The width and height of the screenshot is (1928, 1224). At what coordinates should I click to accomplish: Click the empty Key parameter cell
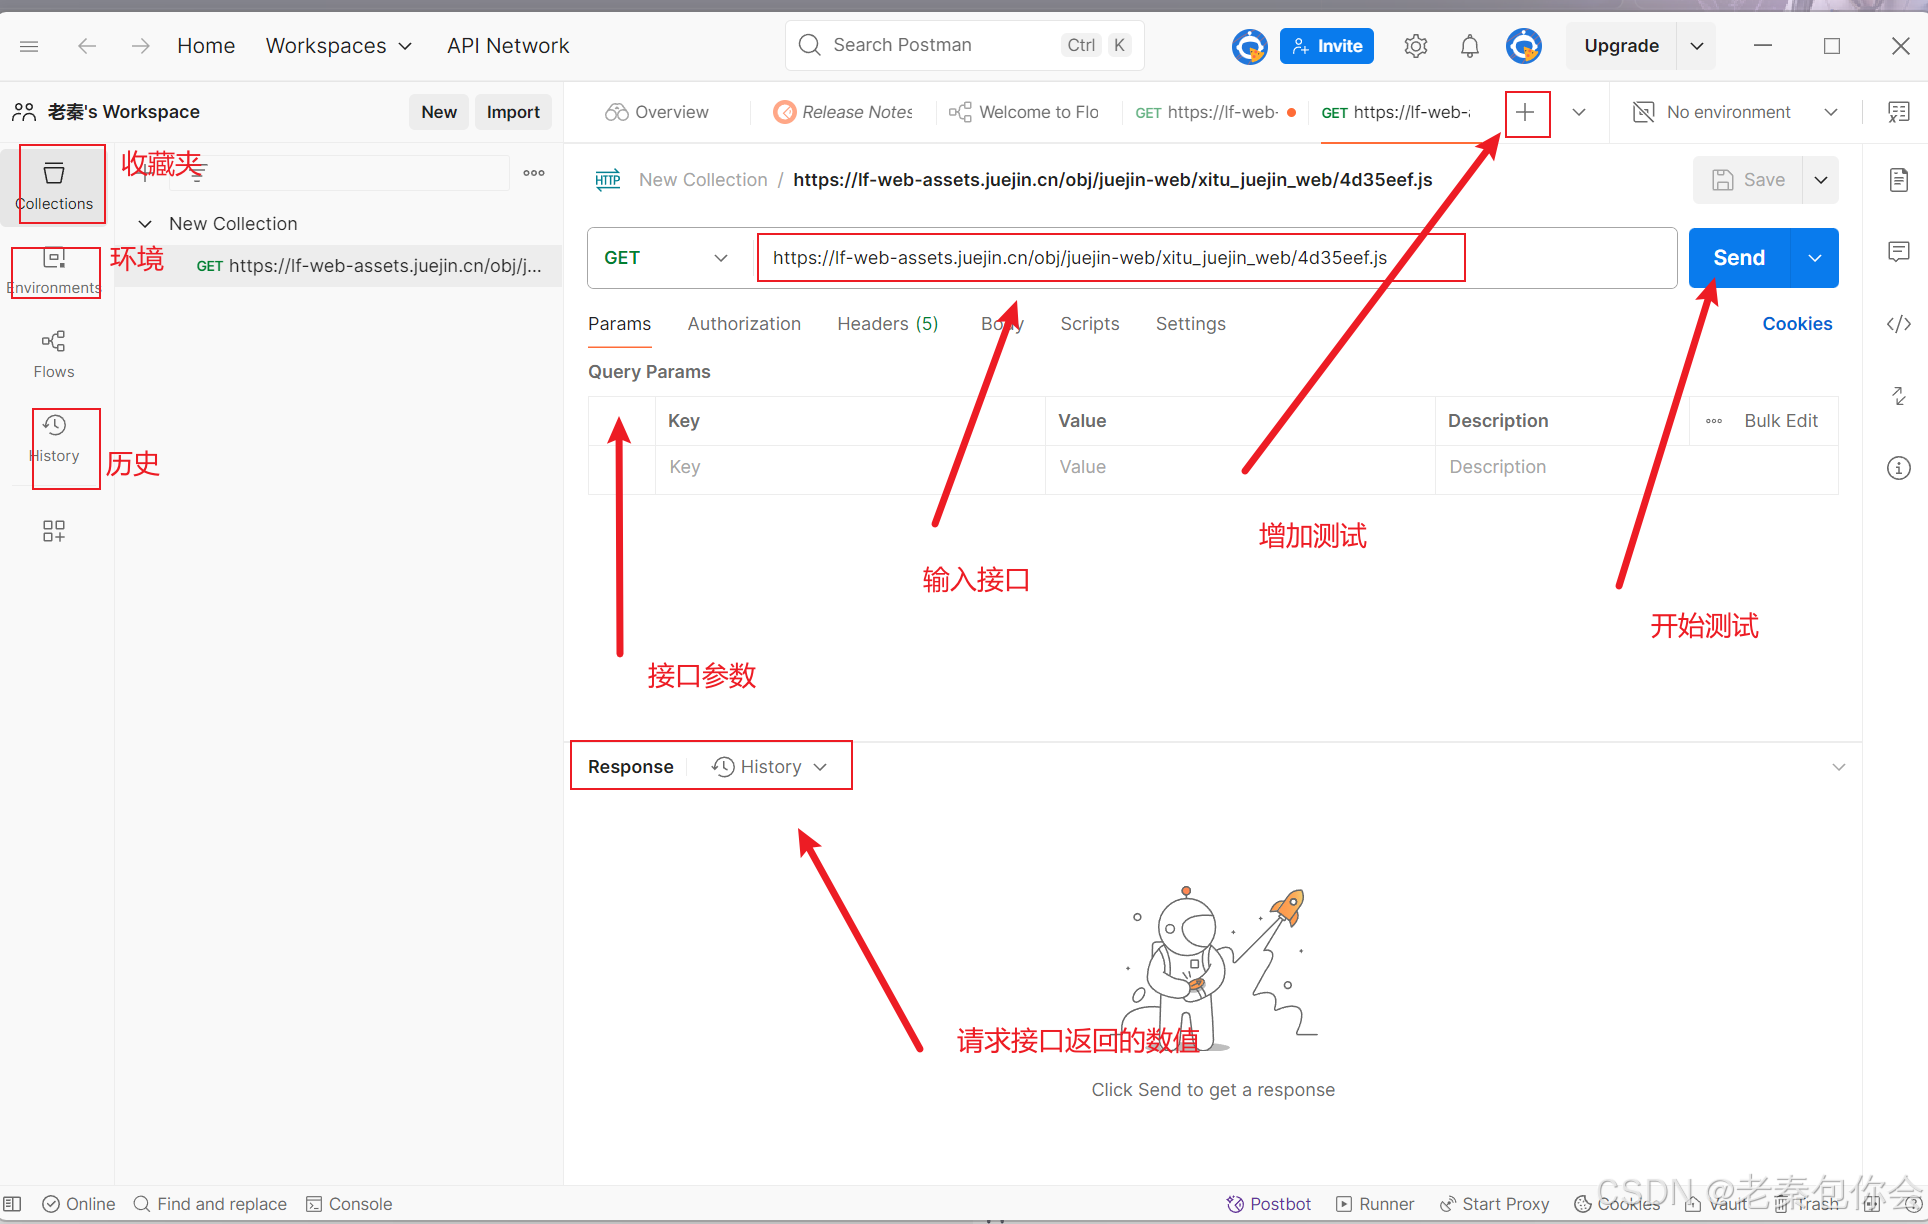850,468
